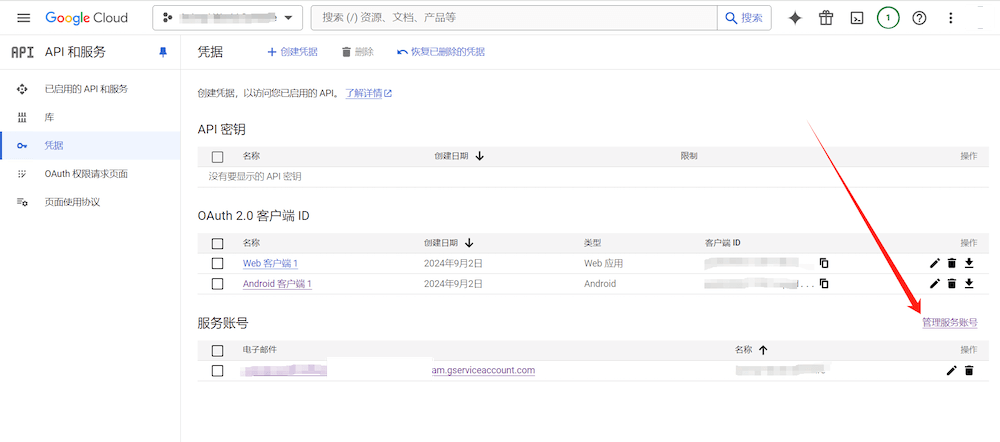The image size is (1000, 442).
Task: Check the Web 客户端 1 row checkbox
Action: (x=217, y=263)
